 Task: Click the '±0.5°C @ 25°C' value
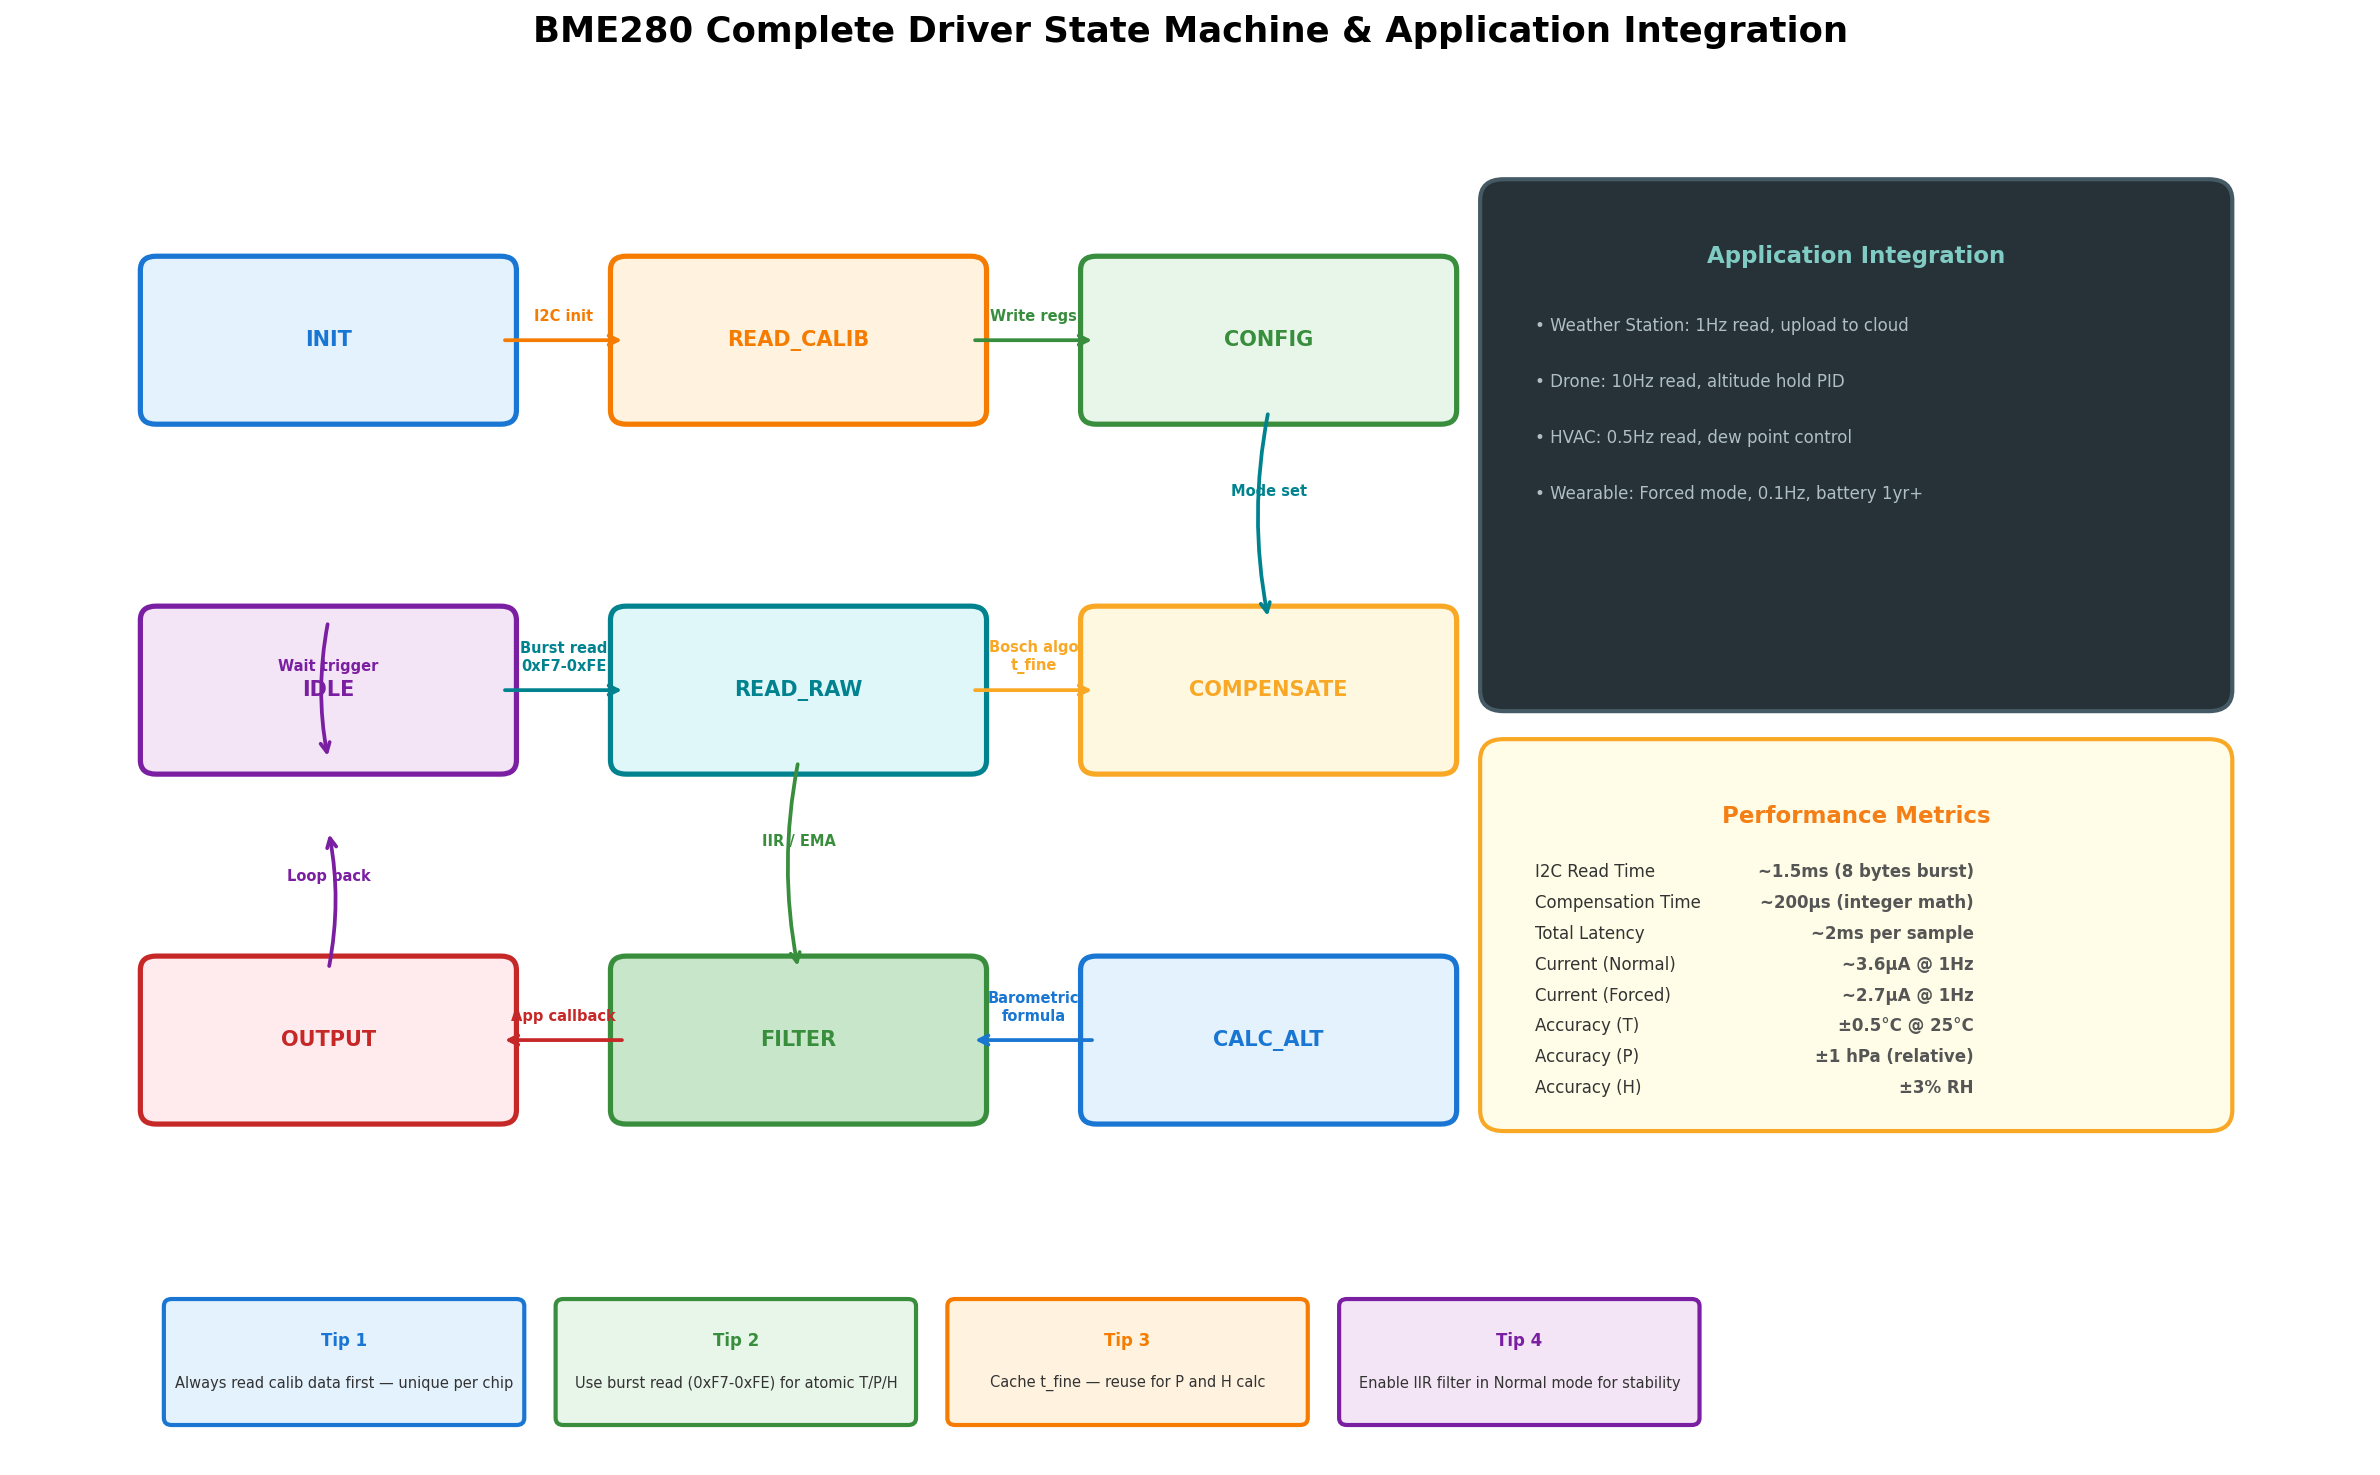click(1905, 1026)
